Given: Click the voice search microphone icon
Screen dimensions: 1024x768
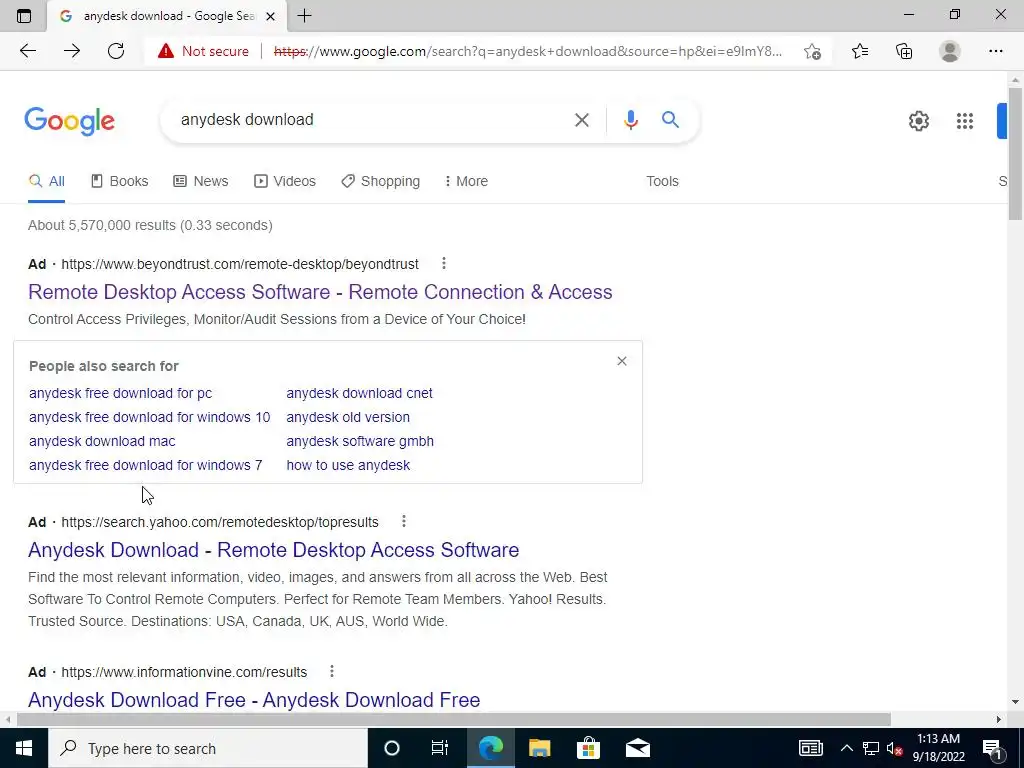Looking at the screenshot, I should point(630,120).
